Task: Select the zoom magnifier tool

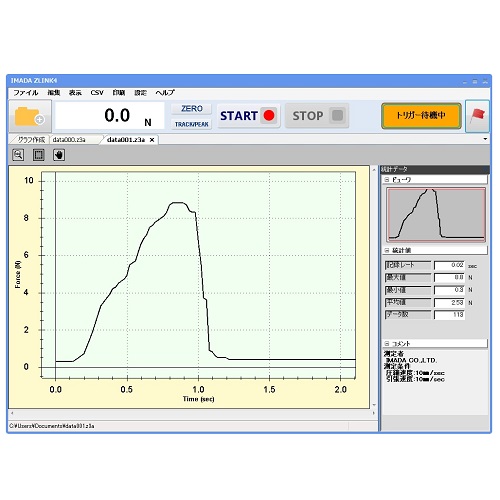Action: [18, 155]
